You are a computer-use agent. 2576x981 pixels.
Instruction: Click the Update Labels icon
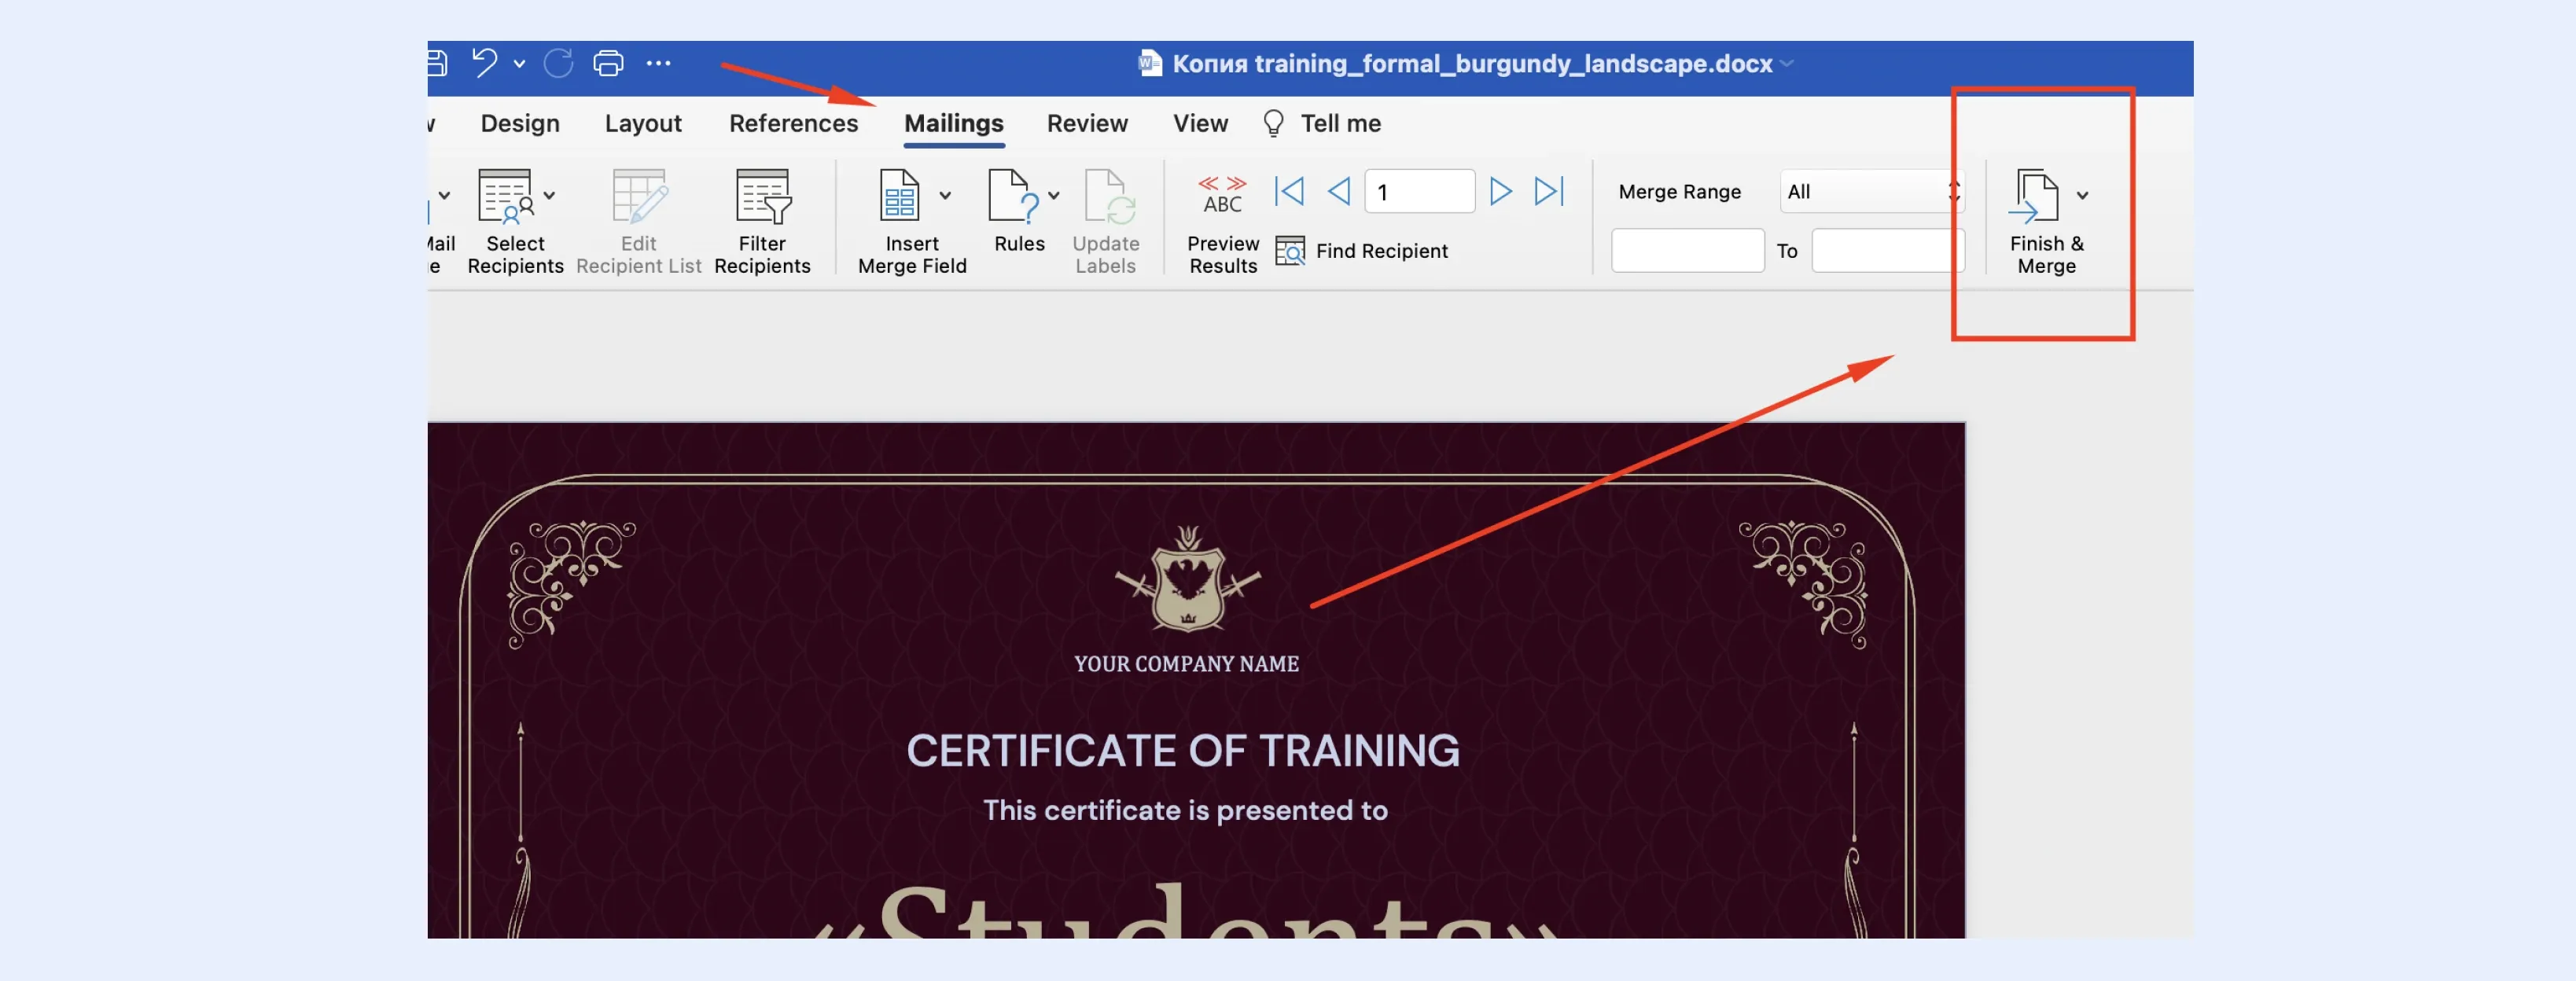pos(1109,196)
